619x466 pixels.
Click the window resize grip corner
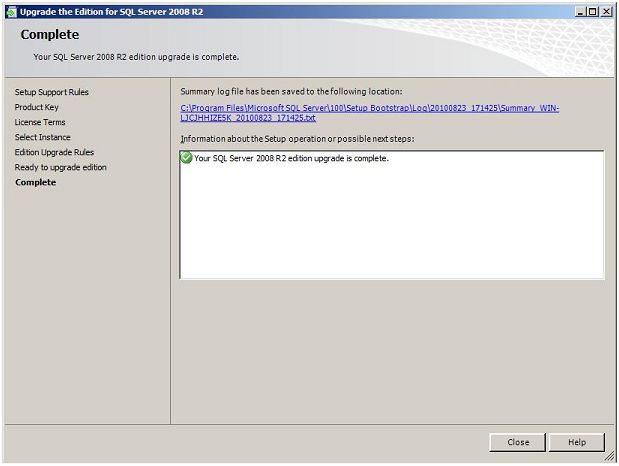click(610, 457)
